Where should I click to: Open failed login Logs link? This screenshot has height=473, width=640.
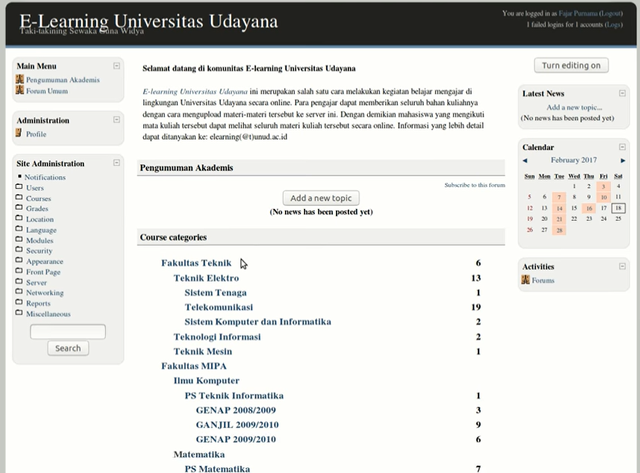(613, 24)
